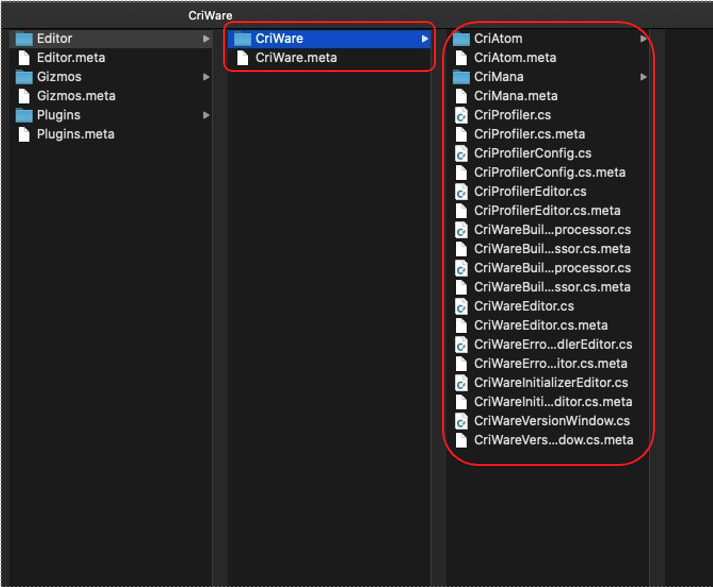713x587 pixels.
Task: Click the script icon beside CriWareVersionWindow.cs
Action: tap(461, 421)
